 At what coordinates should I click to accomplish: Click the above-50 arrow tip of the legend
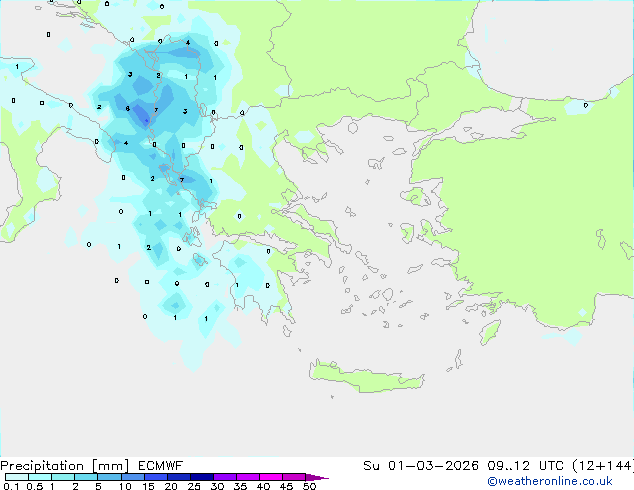(x=317, y=477)
